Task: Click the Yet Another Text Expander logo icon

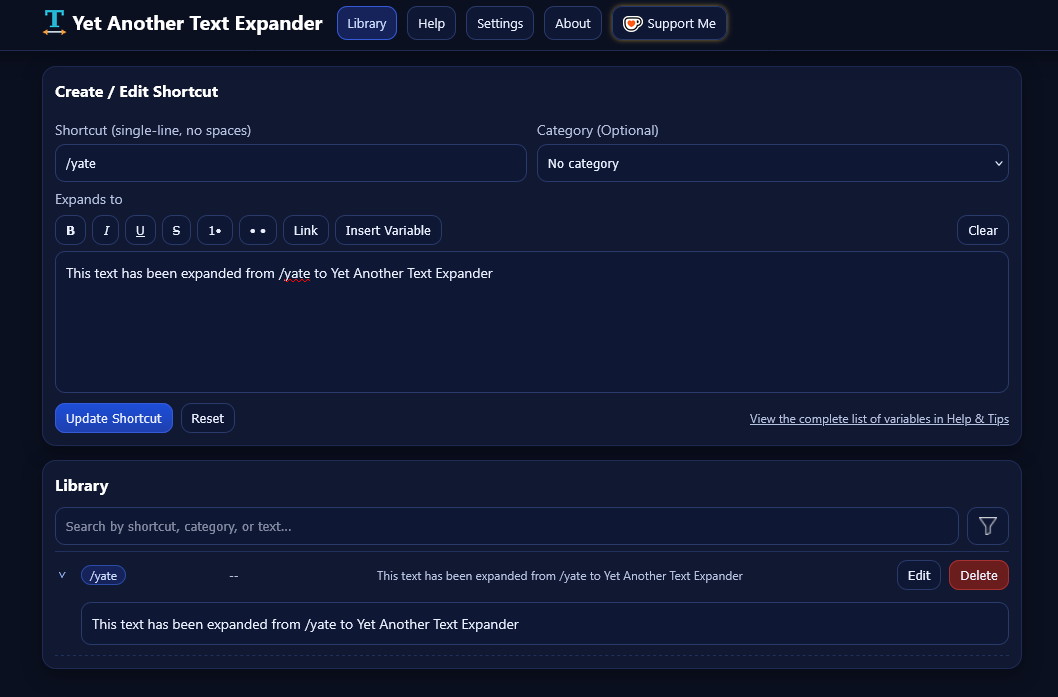Action: click(54, 22)
